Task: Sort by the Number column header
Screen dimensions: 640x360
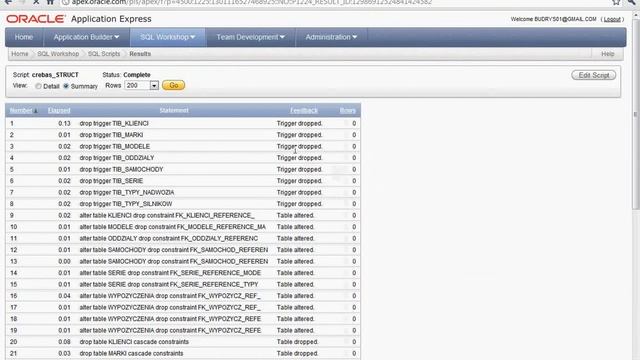Action: click(21, 110)
